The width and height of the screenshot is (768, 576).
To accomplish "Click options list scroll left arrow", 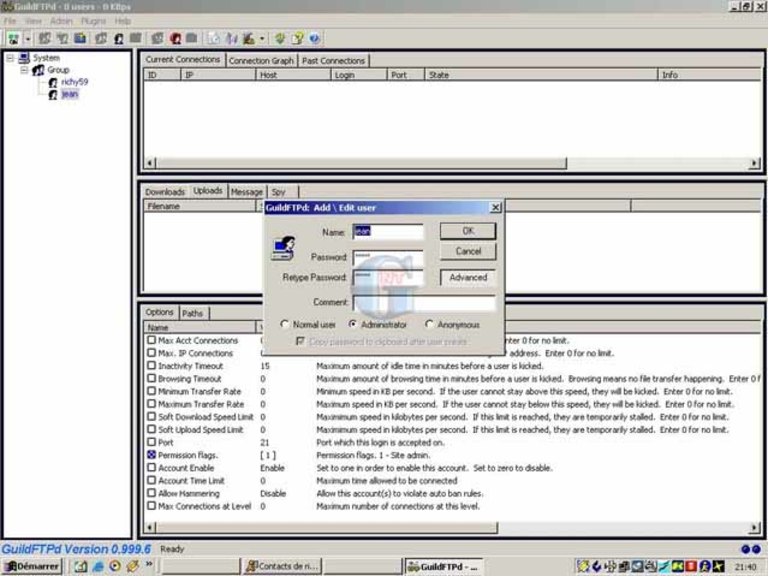I will point(150,528).
